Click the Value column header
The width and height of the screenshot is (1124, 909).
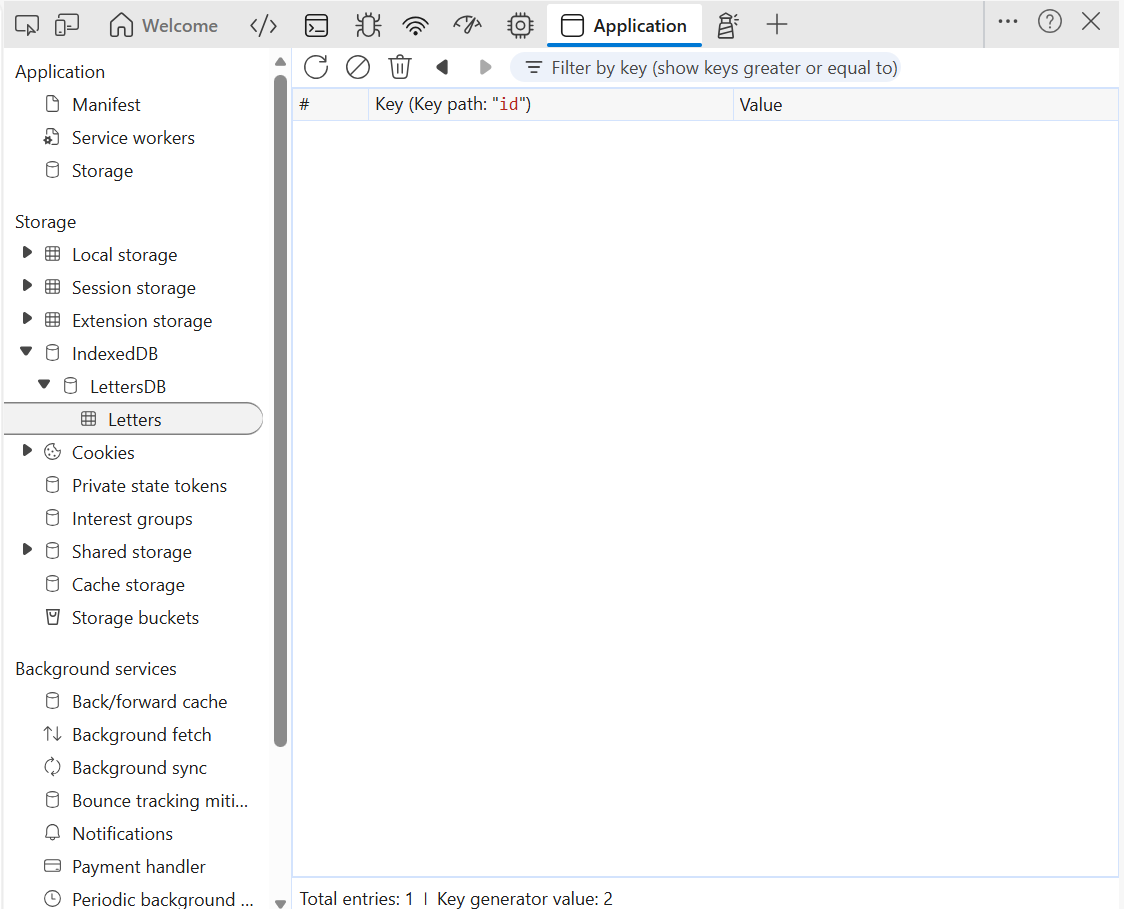coord(925,105)
